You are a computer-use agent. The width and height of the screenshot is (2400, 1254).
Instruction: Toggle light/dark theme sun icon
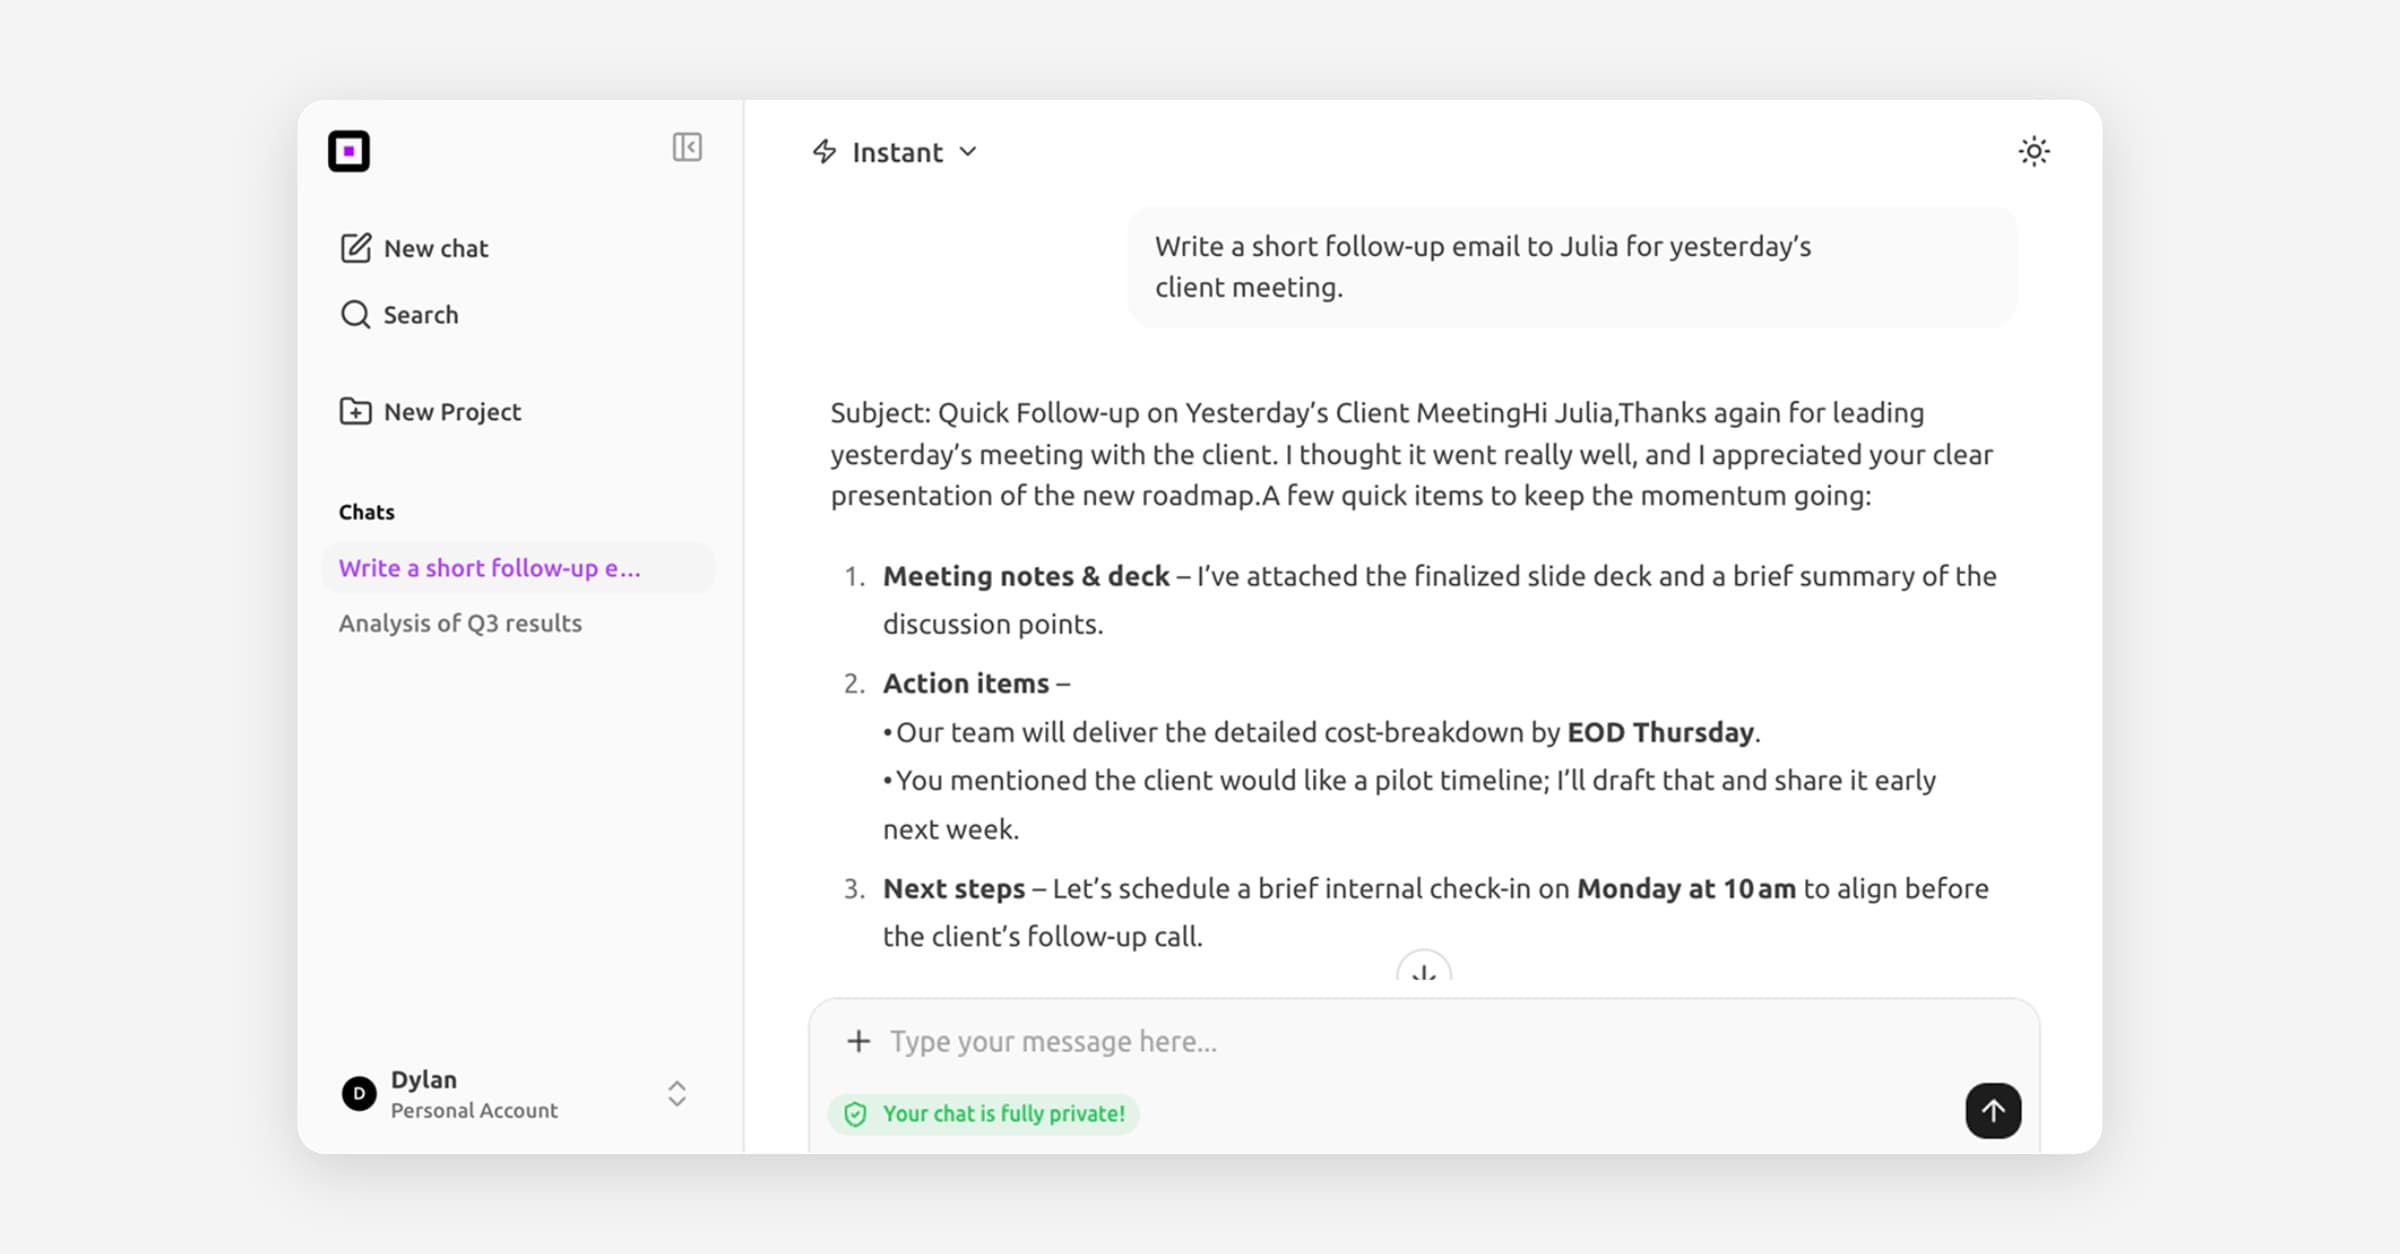click(x=2033, y=151)
